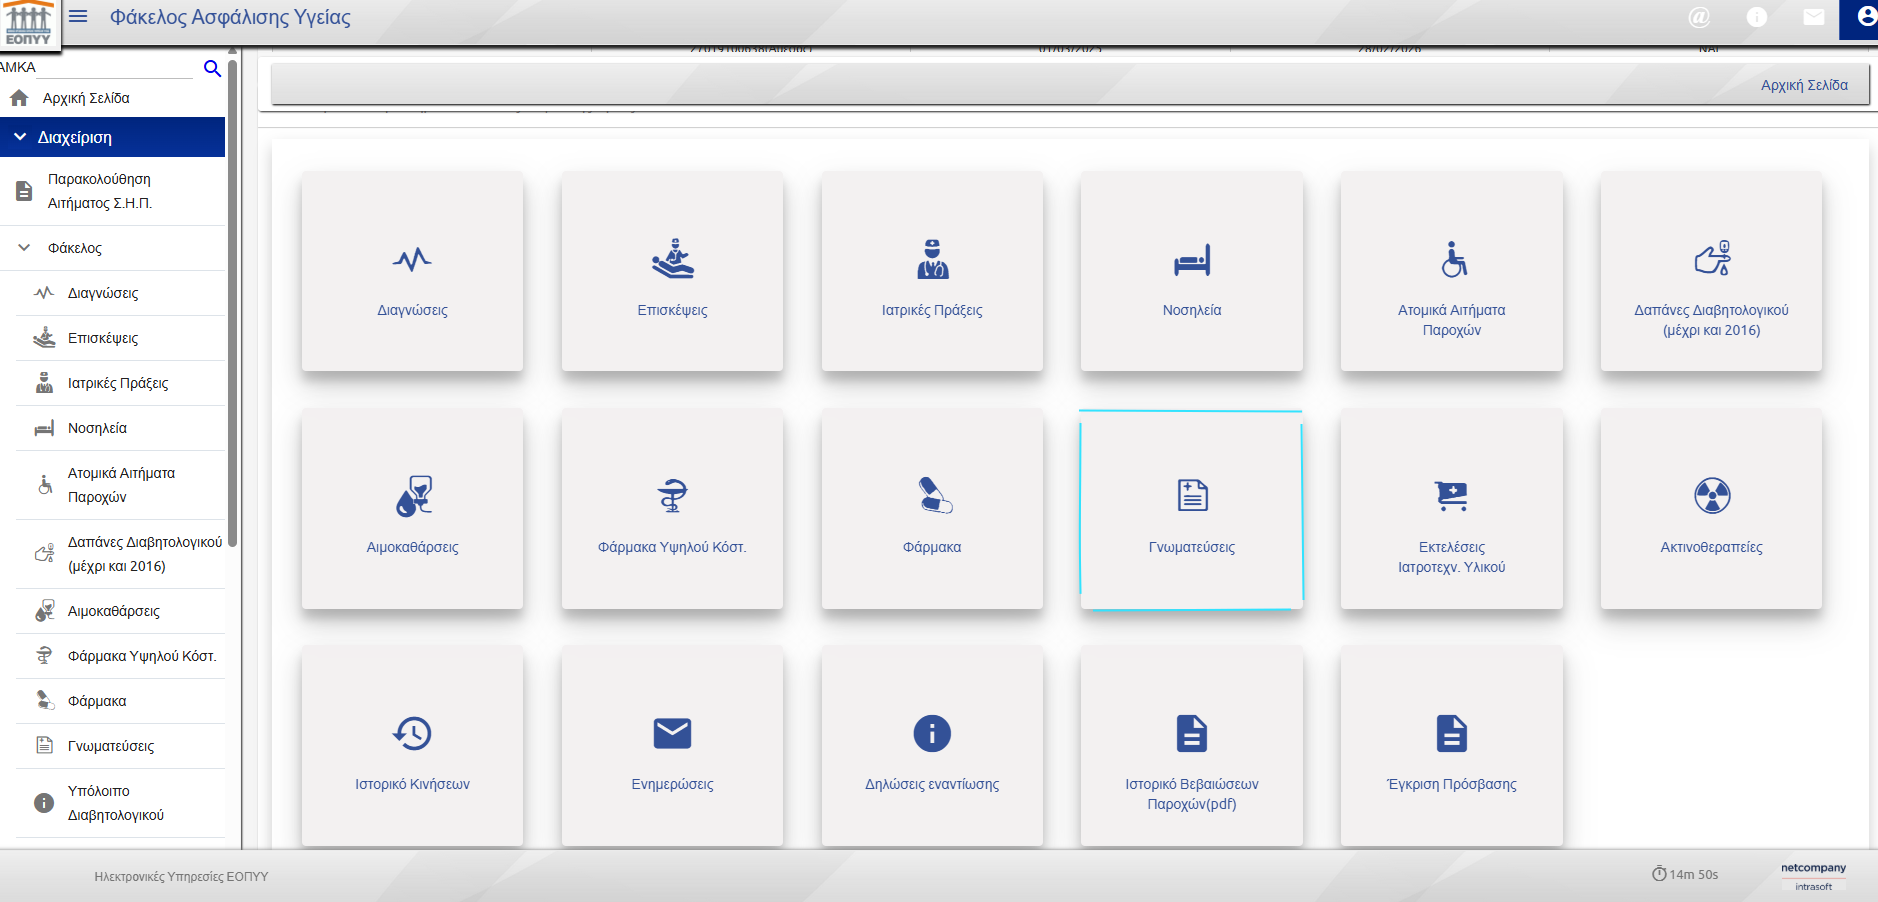Viewport: 1878px width, 902px height.
Task: Select Φάρμακα in the sidebar
Action: (x=120, y=701)
